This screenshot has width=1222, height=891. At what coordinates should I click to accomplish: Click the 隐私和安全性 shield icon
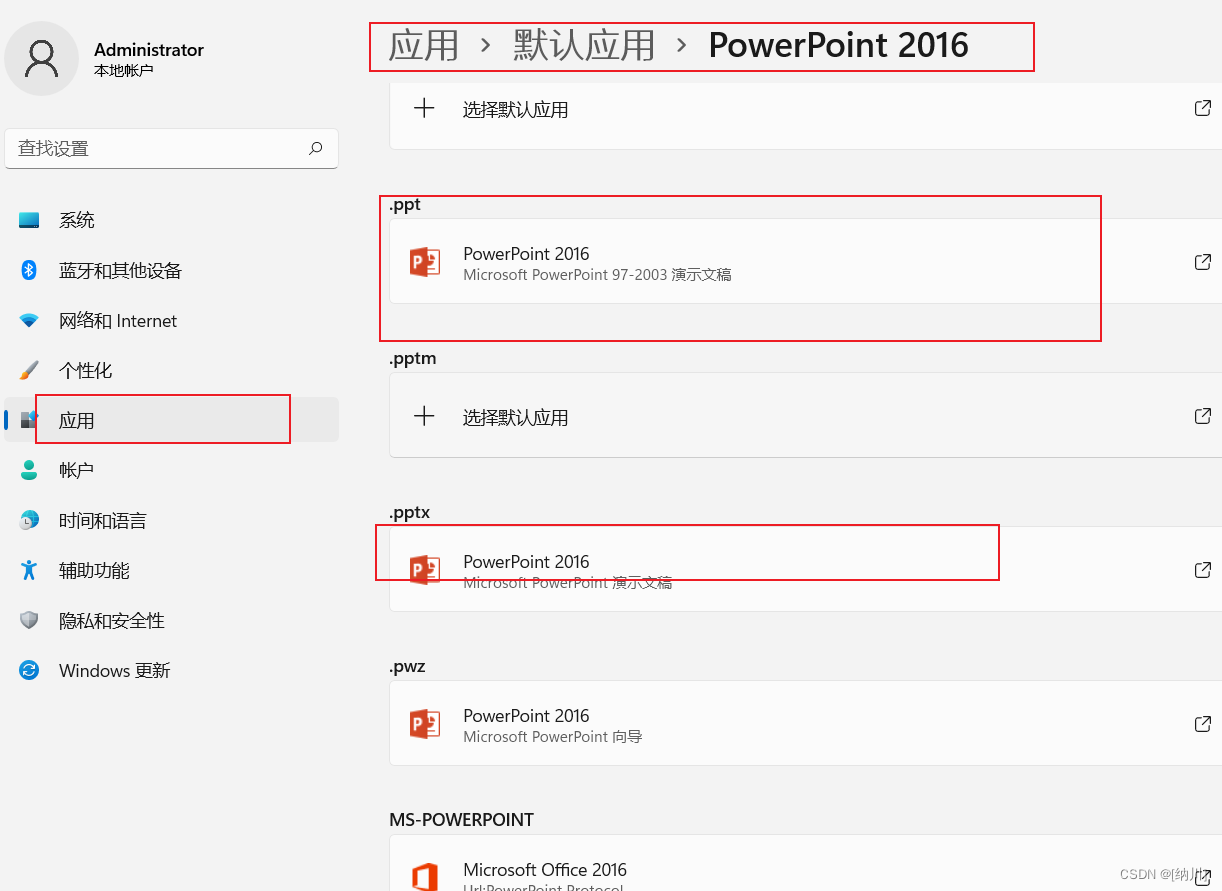(29, 620)
